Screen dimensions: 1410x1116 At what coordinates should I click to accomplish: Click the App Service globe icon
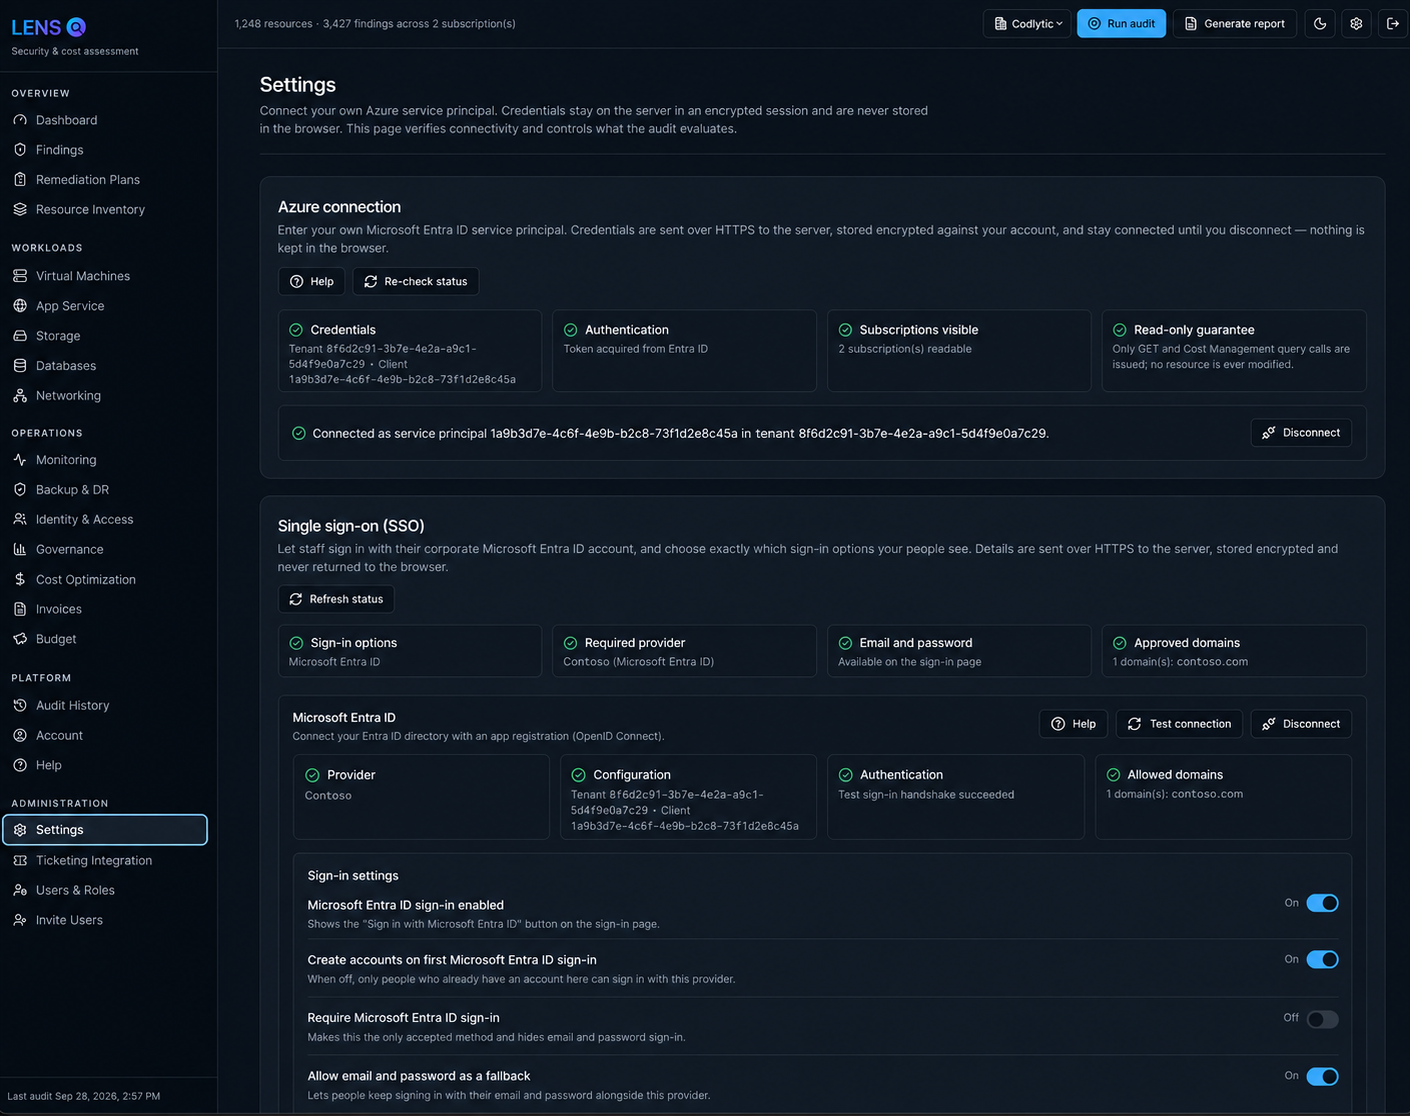(20, 306)
